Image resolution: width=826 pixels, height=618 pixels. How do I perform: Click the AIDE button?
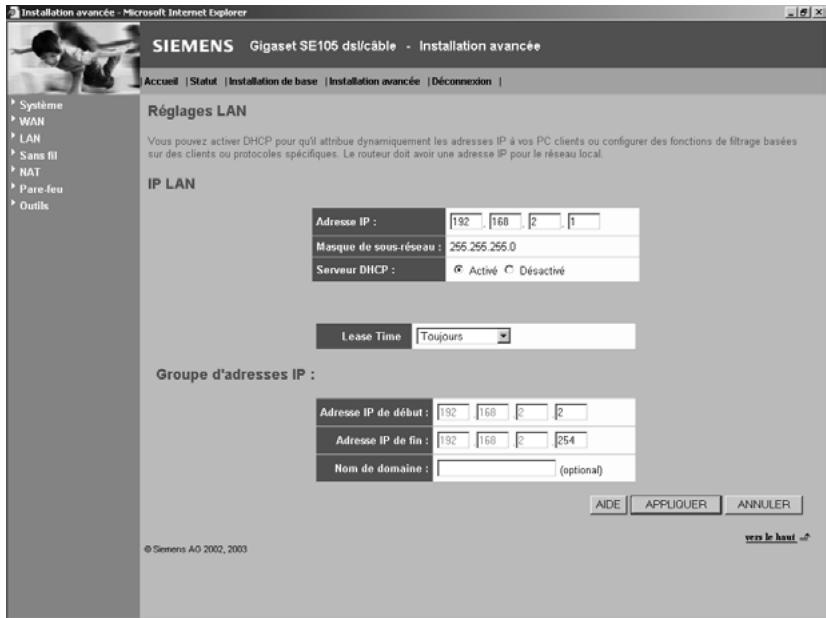(x=608, y=505)
